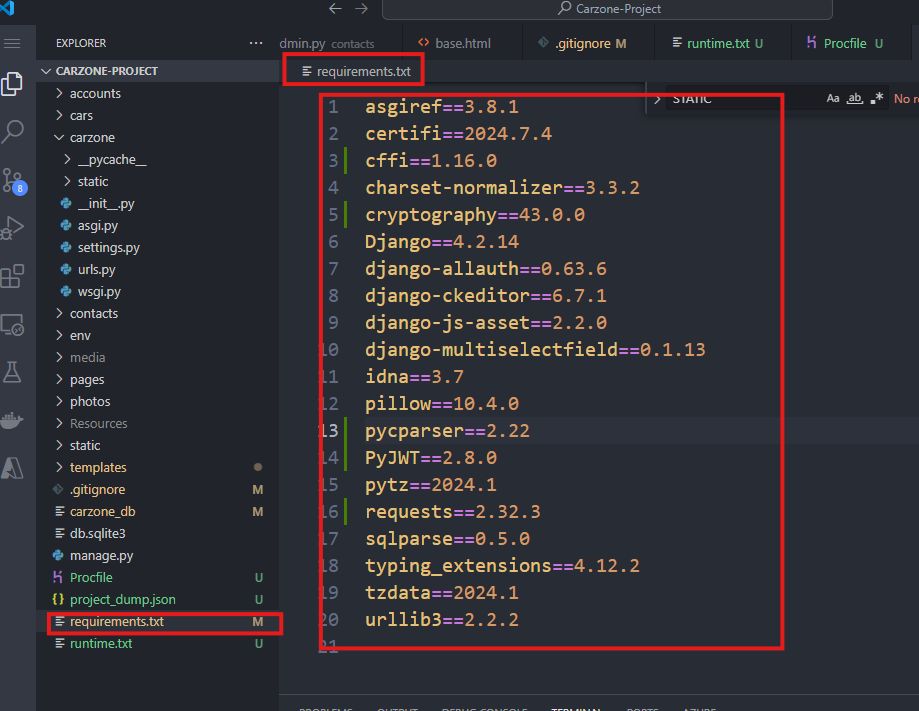Toggle Match Whole Word in find widget
The image size is (919, 711).
855,98
